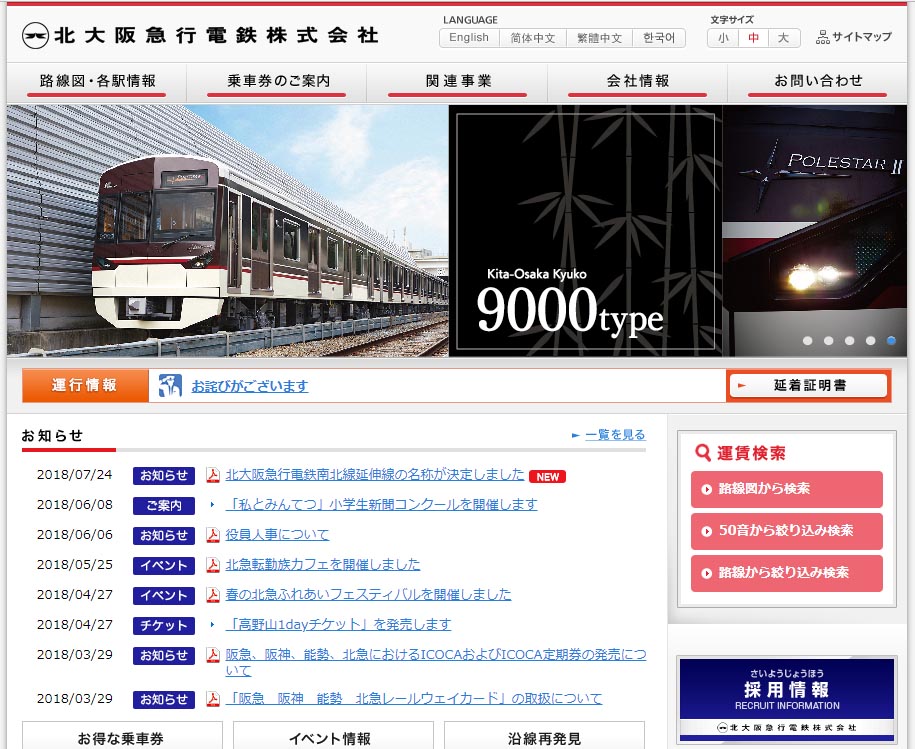Click the red NEW badge icon
This screenshot has width=915, height=749.
pos(547,476)
